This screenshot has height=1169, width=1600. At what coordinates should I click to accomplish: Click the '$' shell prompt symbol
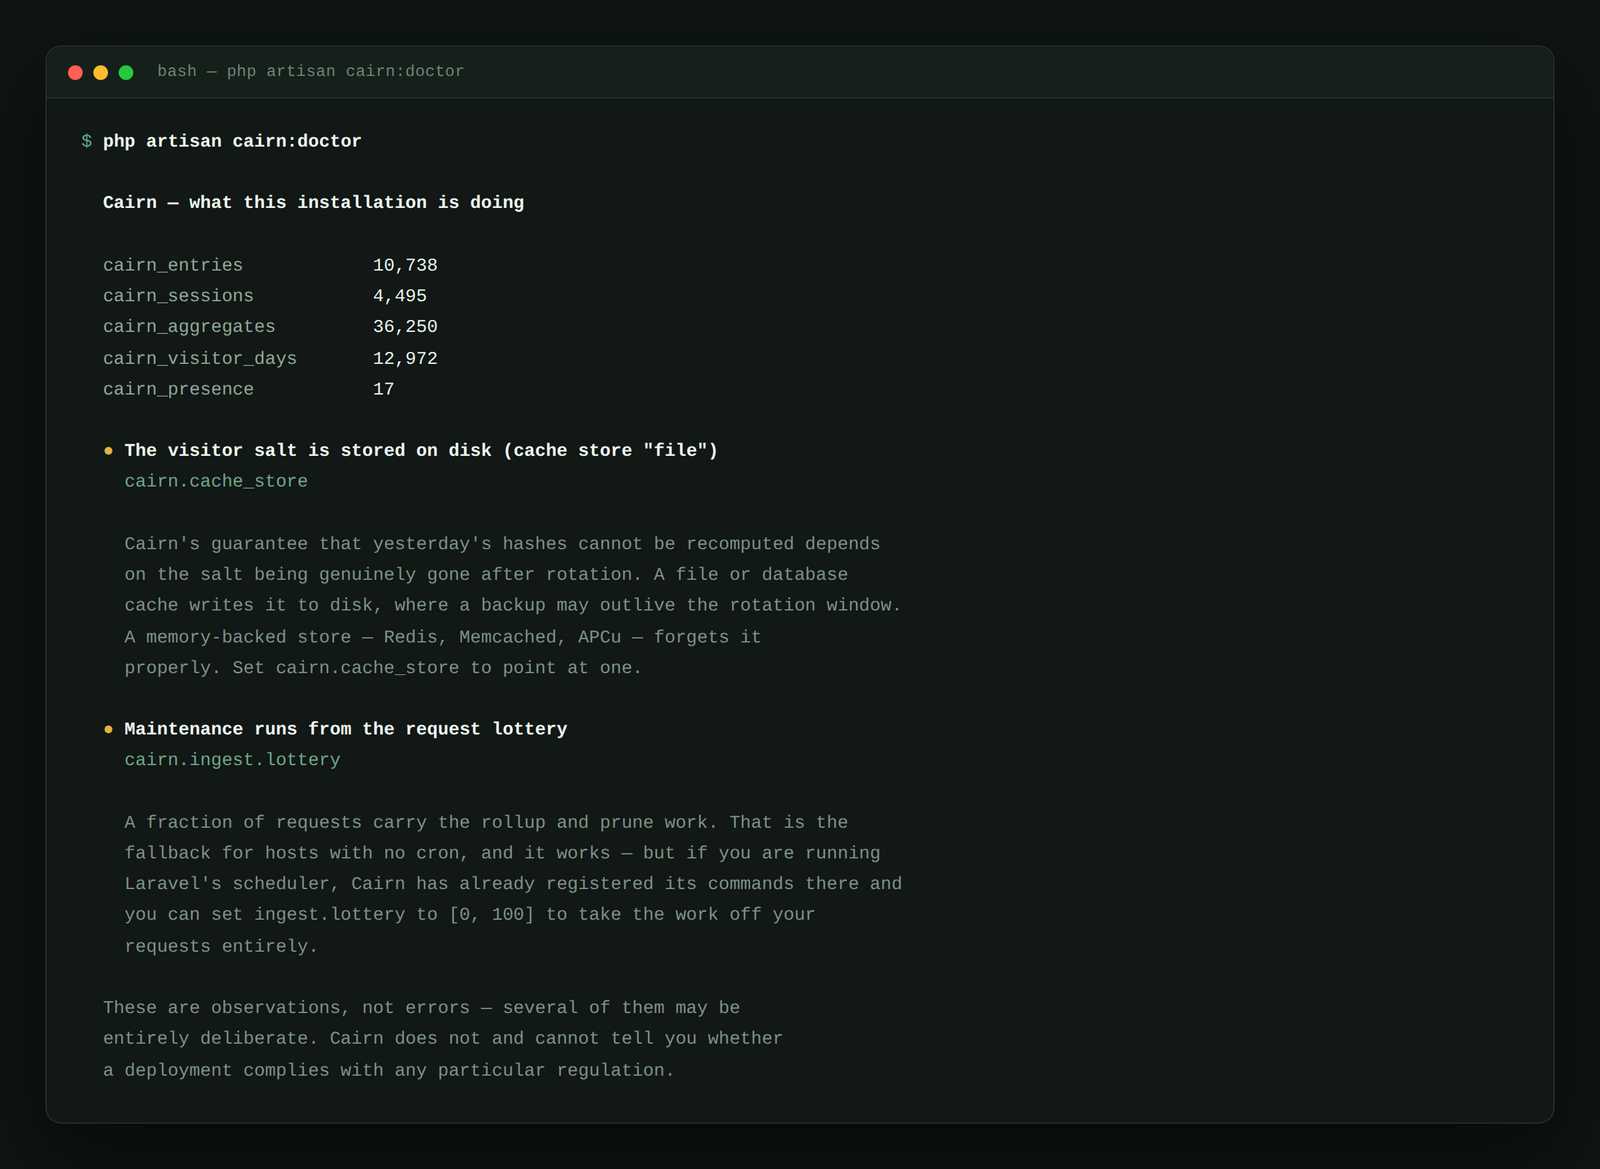tap(87, 141)
